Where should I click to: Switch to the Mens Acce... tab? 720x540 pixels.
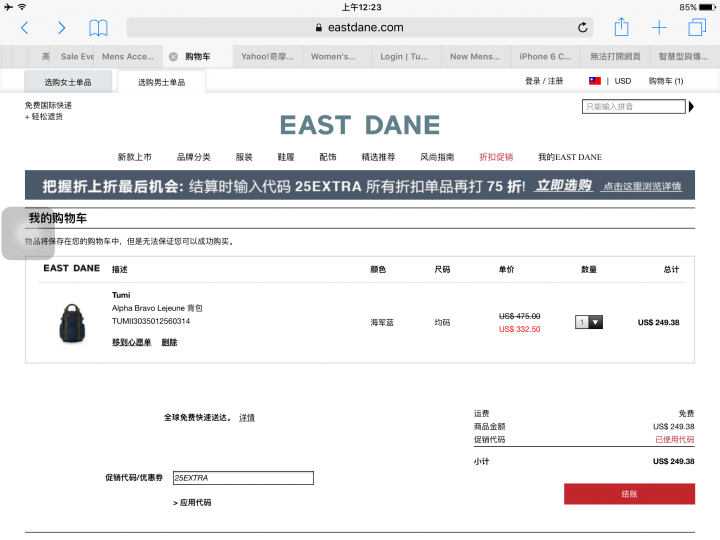pyautogui.click(x=128, y=56)
